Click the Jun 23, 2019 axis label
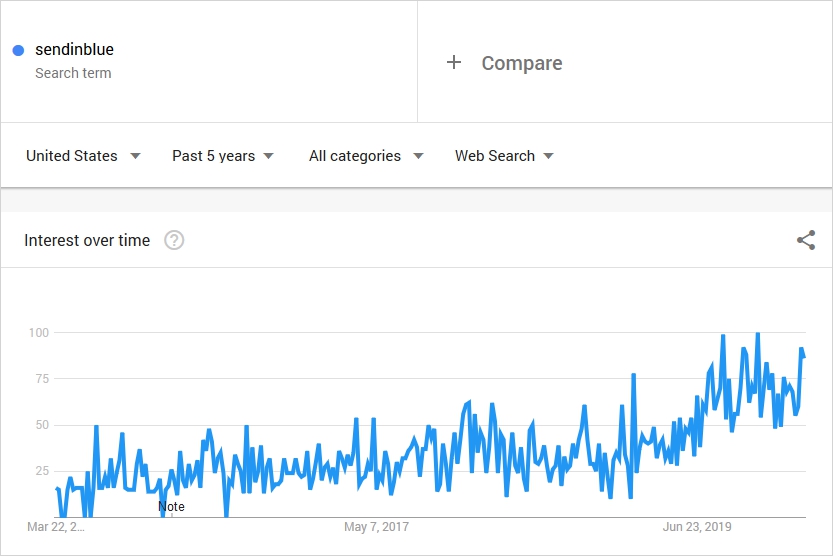The width and height of the screenshot is (833, 556). pyautogui.click(x=698, y=526)
